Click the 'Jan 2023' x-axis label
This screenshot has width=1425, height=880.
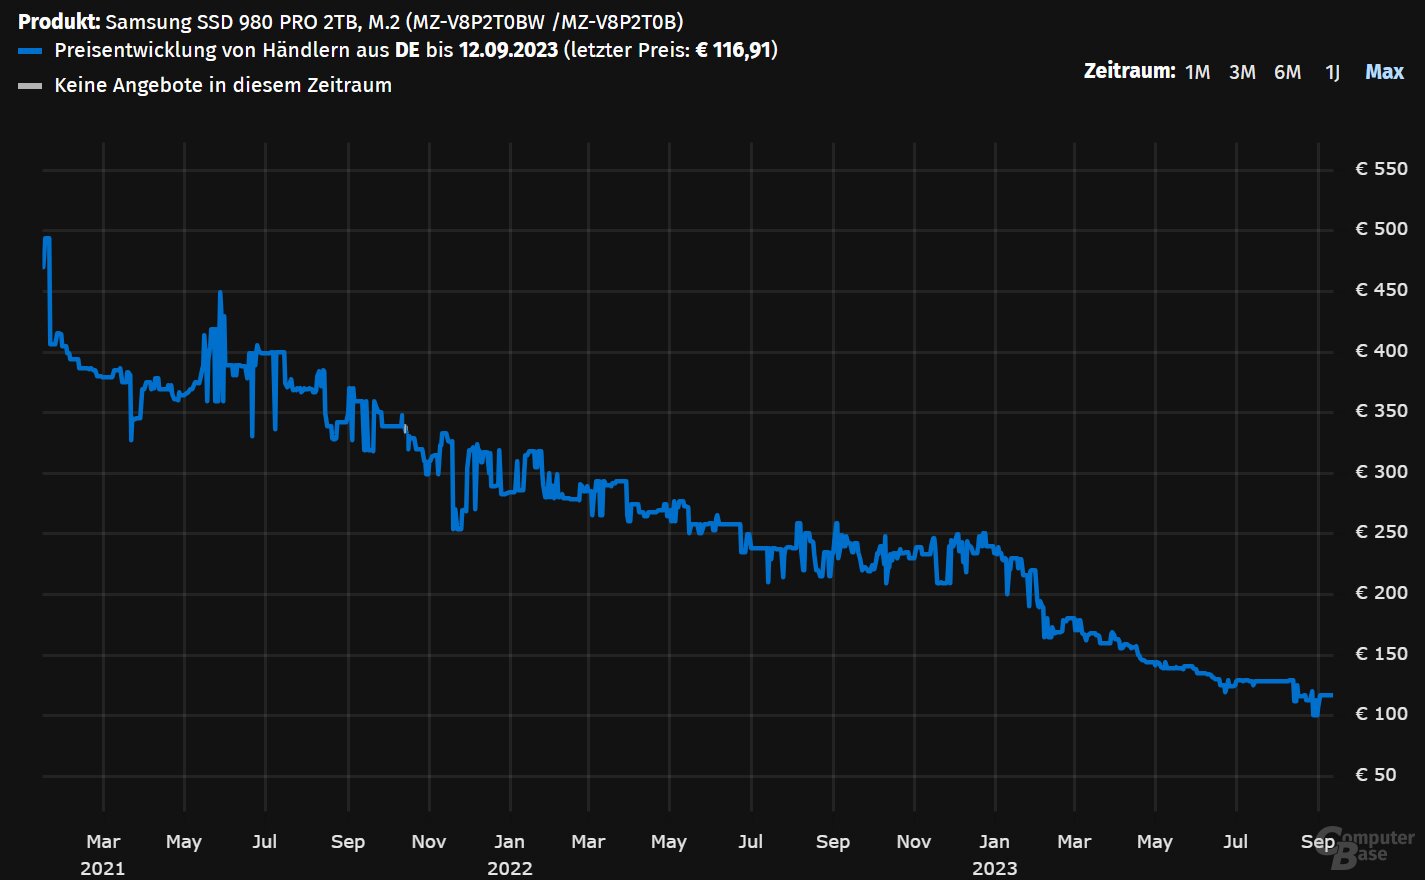point(994,855)
